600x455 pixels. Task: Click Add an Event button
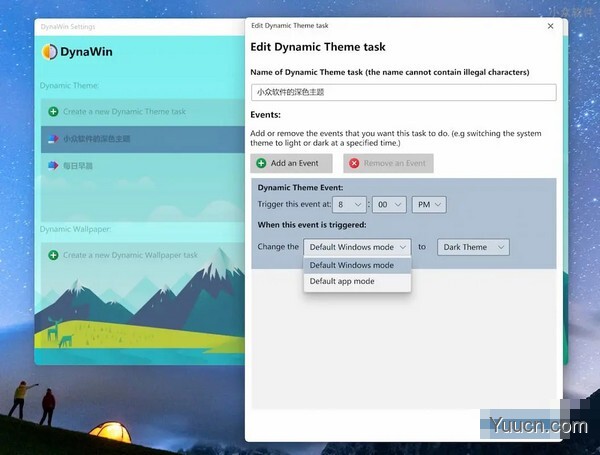[291, 163]
